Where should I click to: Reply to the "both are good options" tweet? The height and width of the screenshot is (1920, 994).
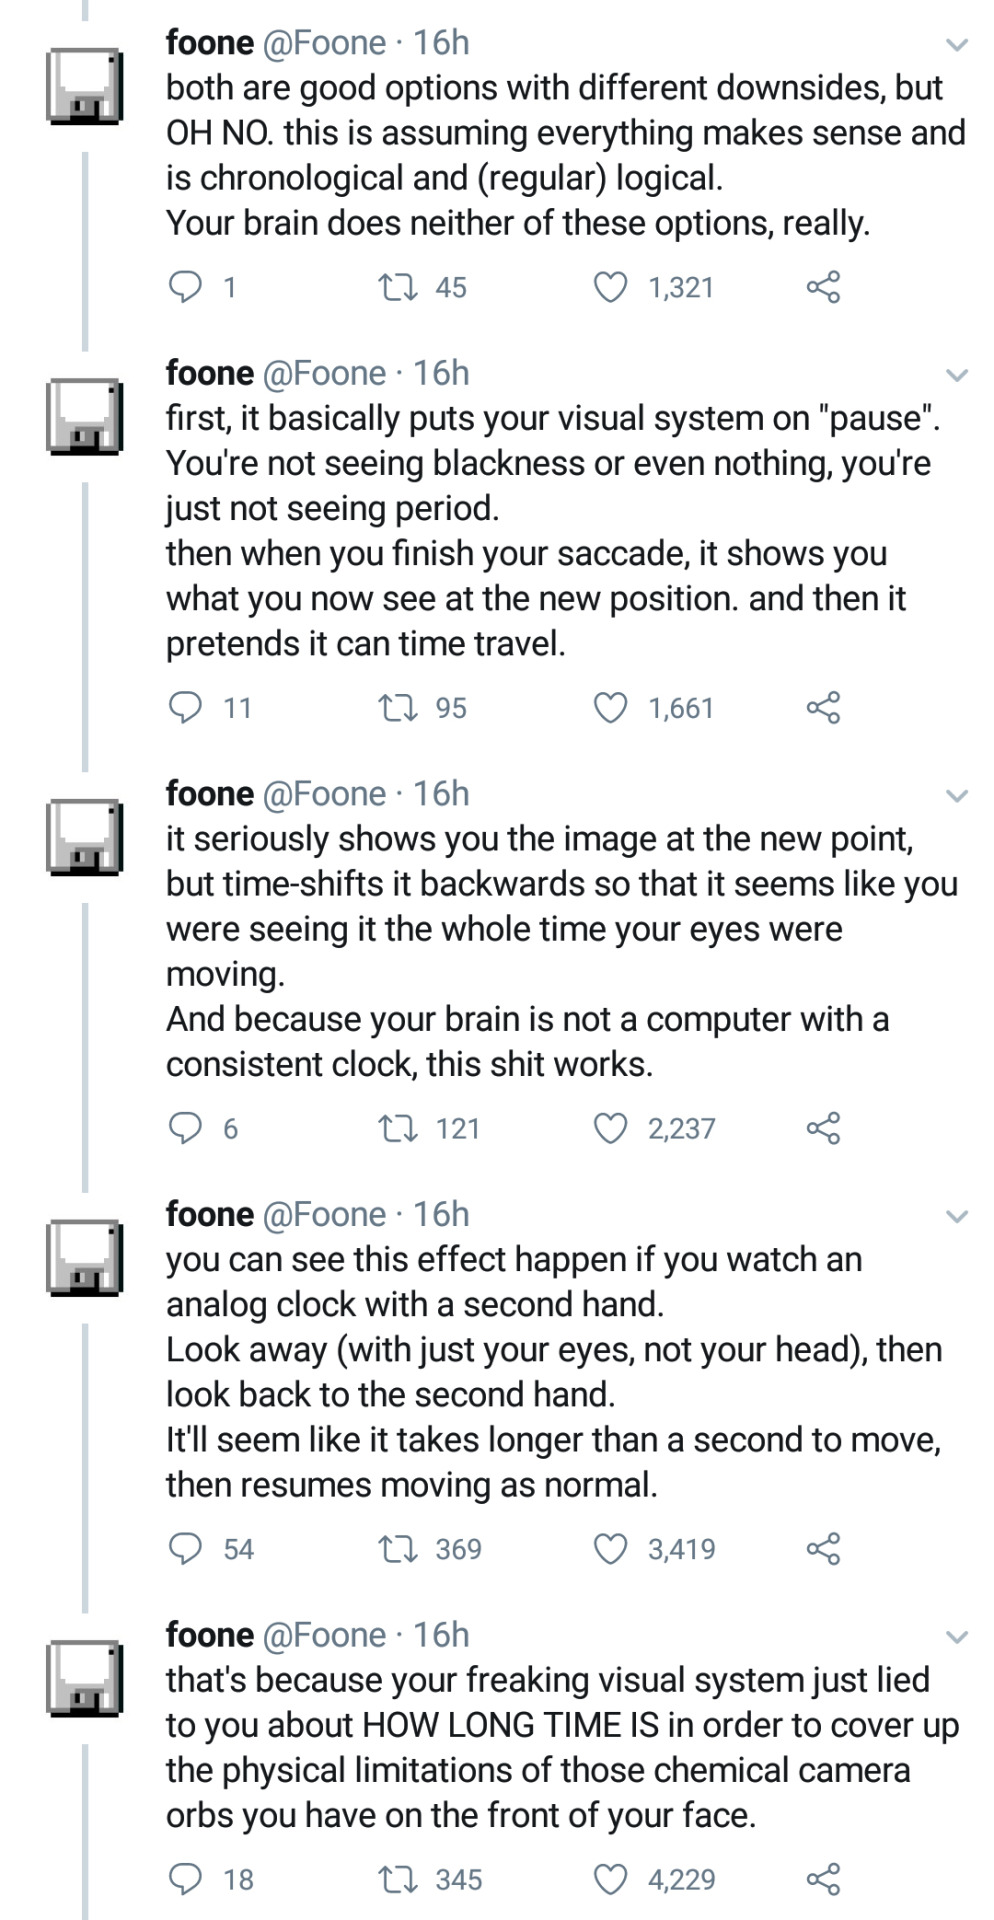[x=185, y=288]
